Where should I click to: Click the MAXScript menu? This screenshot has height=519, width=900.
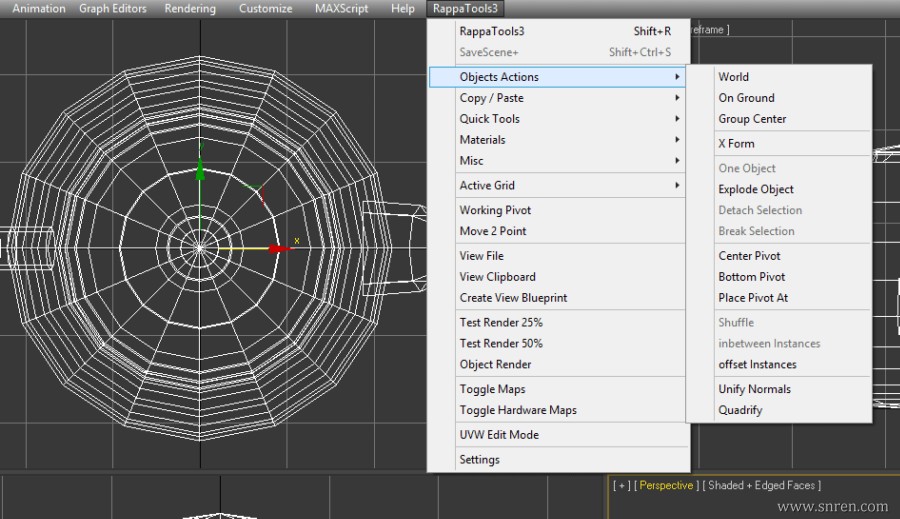pos(341,8)
